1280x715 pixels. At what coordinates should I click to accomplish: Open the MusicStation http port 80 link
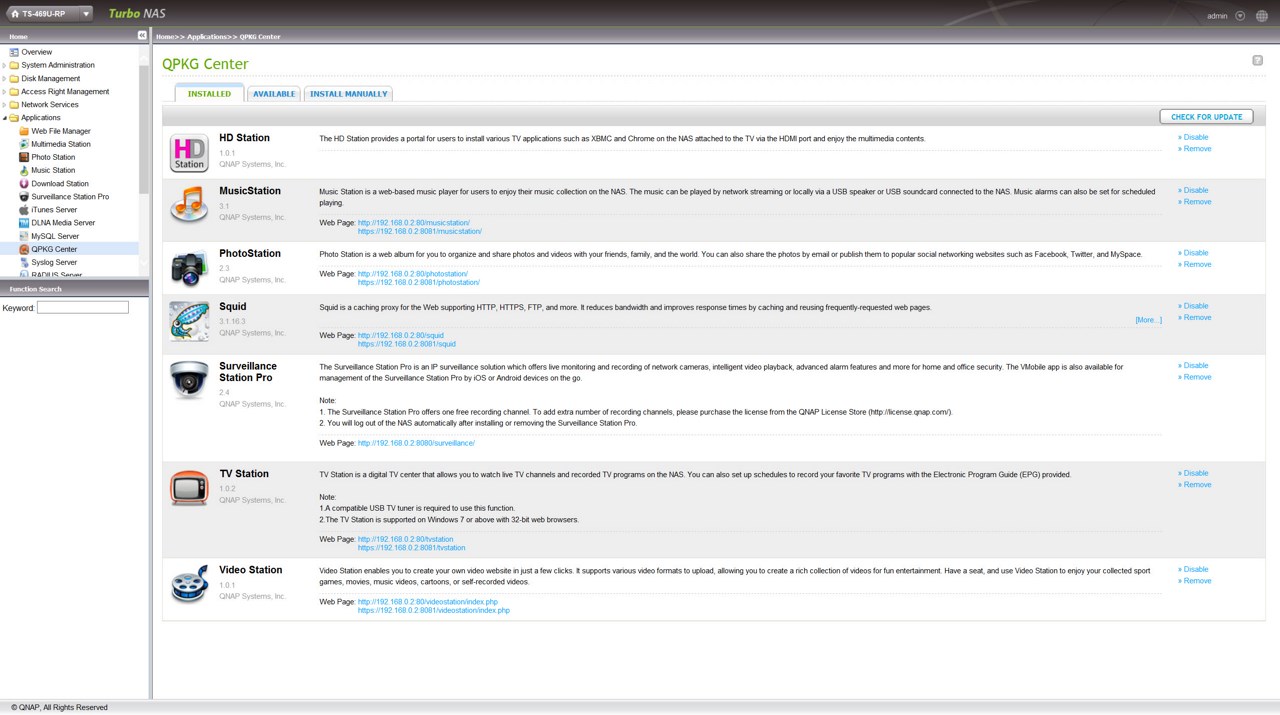pyautogui.click(x=414, y=223)
